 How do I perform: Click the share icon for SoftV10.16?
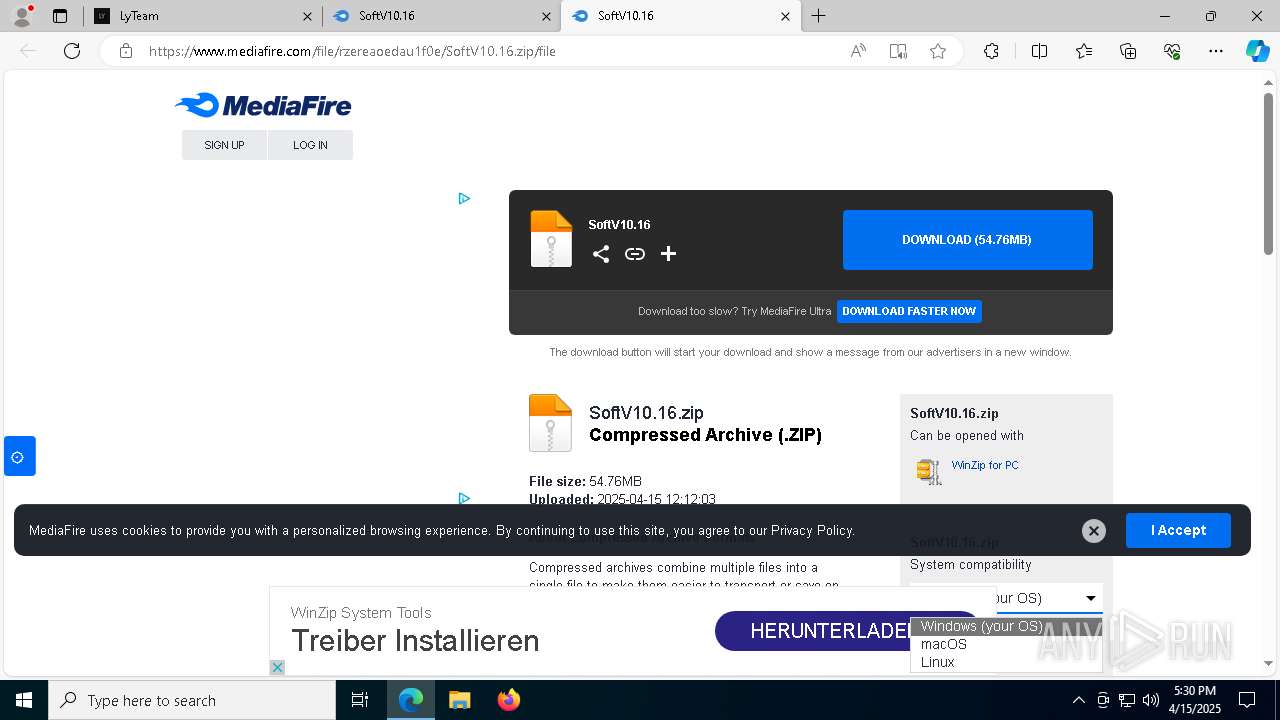pos(601,254)
